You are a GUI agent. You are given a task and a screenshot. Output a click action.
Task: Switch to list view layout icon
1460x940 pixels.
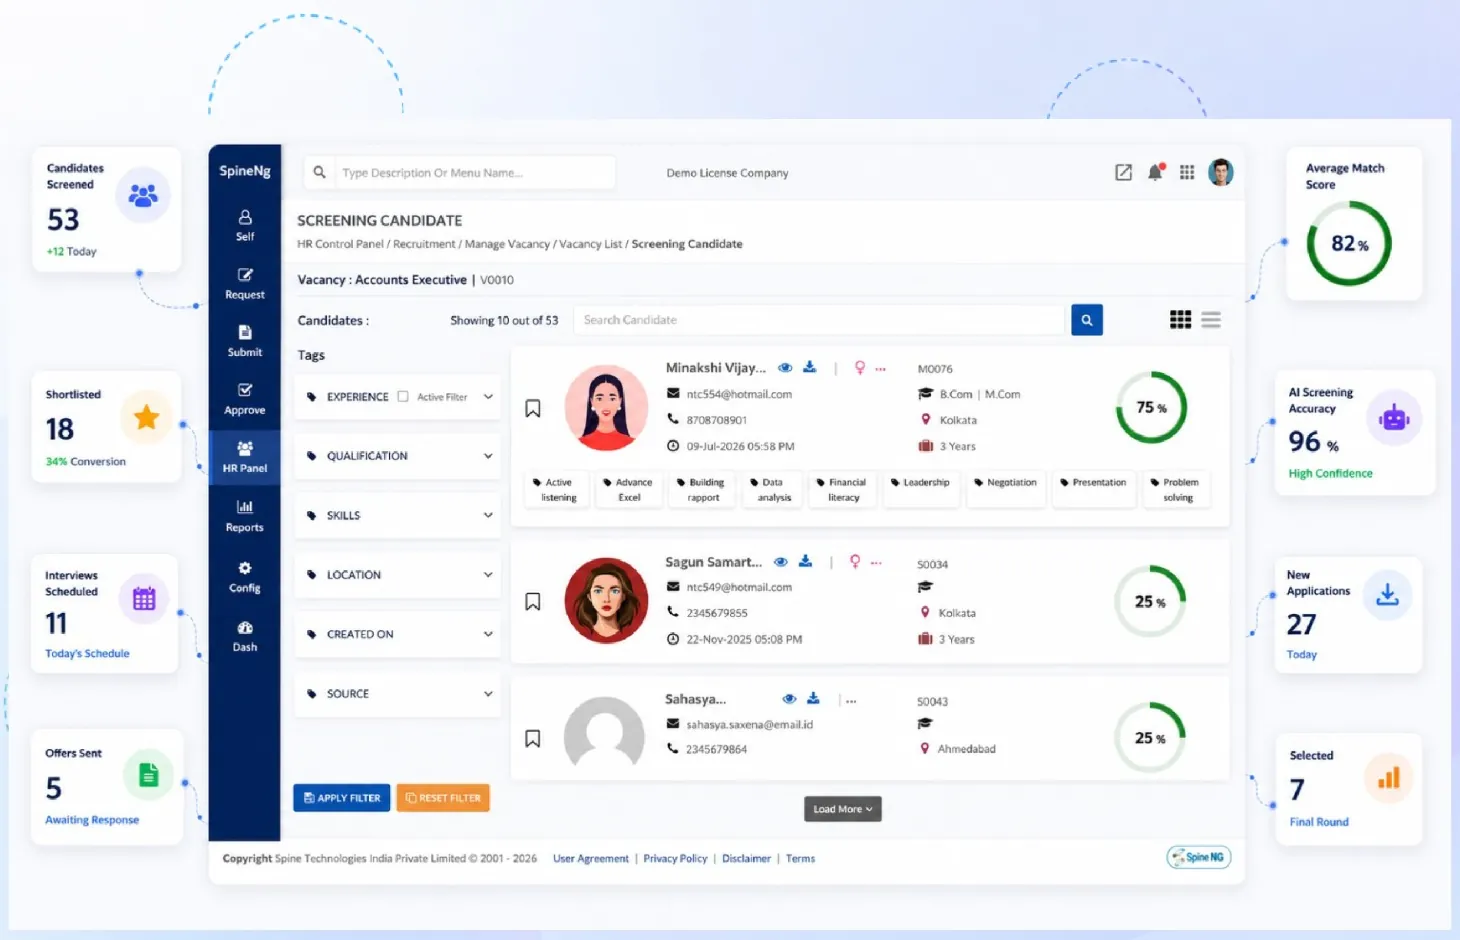tap(1211, 320)
